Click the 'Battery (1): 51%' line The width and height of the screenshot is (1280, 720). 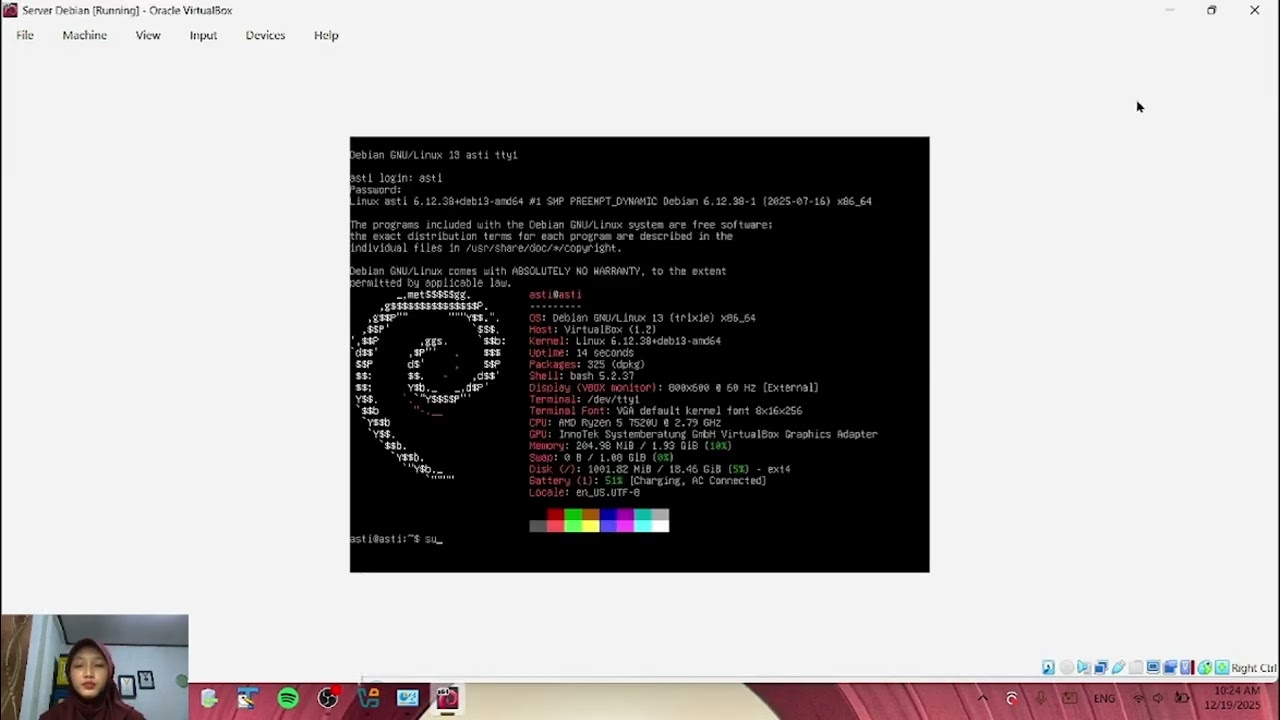[x=647, y=481]
